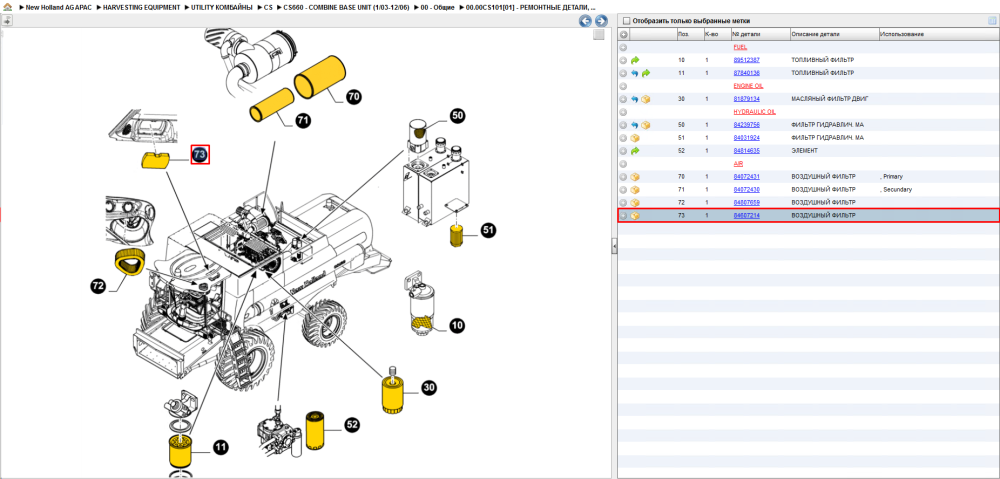
Task: Click the package box icon in row 30
Action: (645, 99)
